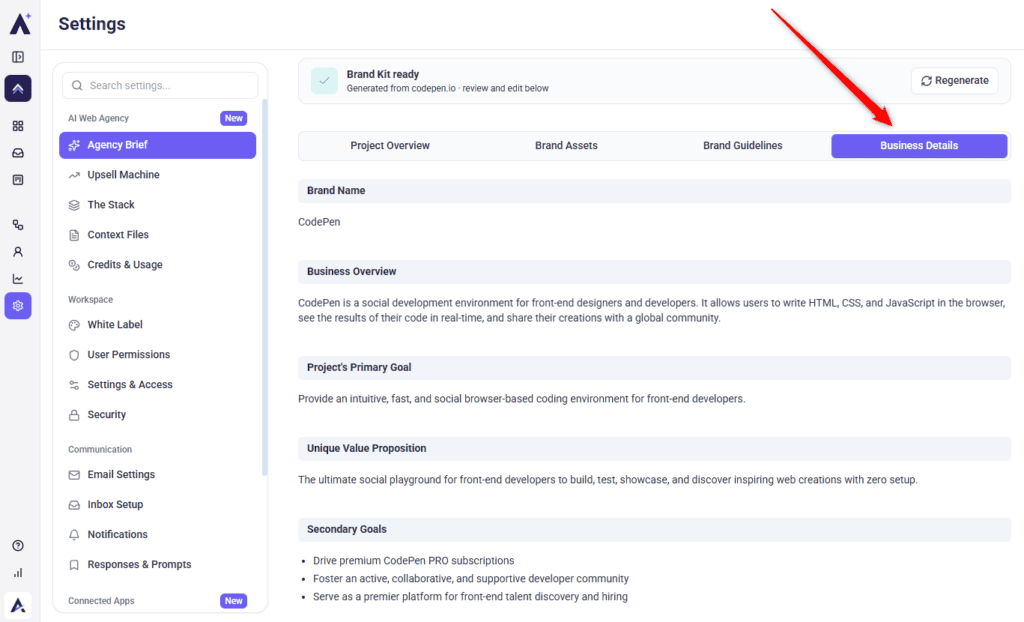This screenshot has width=1024, height=622.
Task: Click the 'Serve as a premier platform' bullet
Action: coord(470,597)
